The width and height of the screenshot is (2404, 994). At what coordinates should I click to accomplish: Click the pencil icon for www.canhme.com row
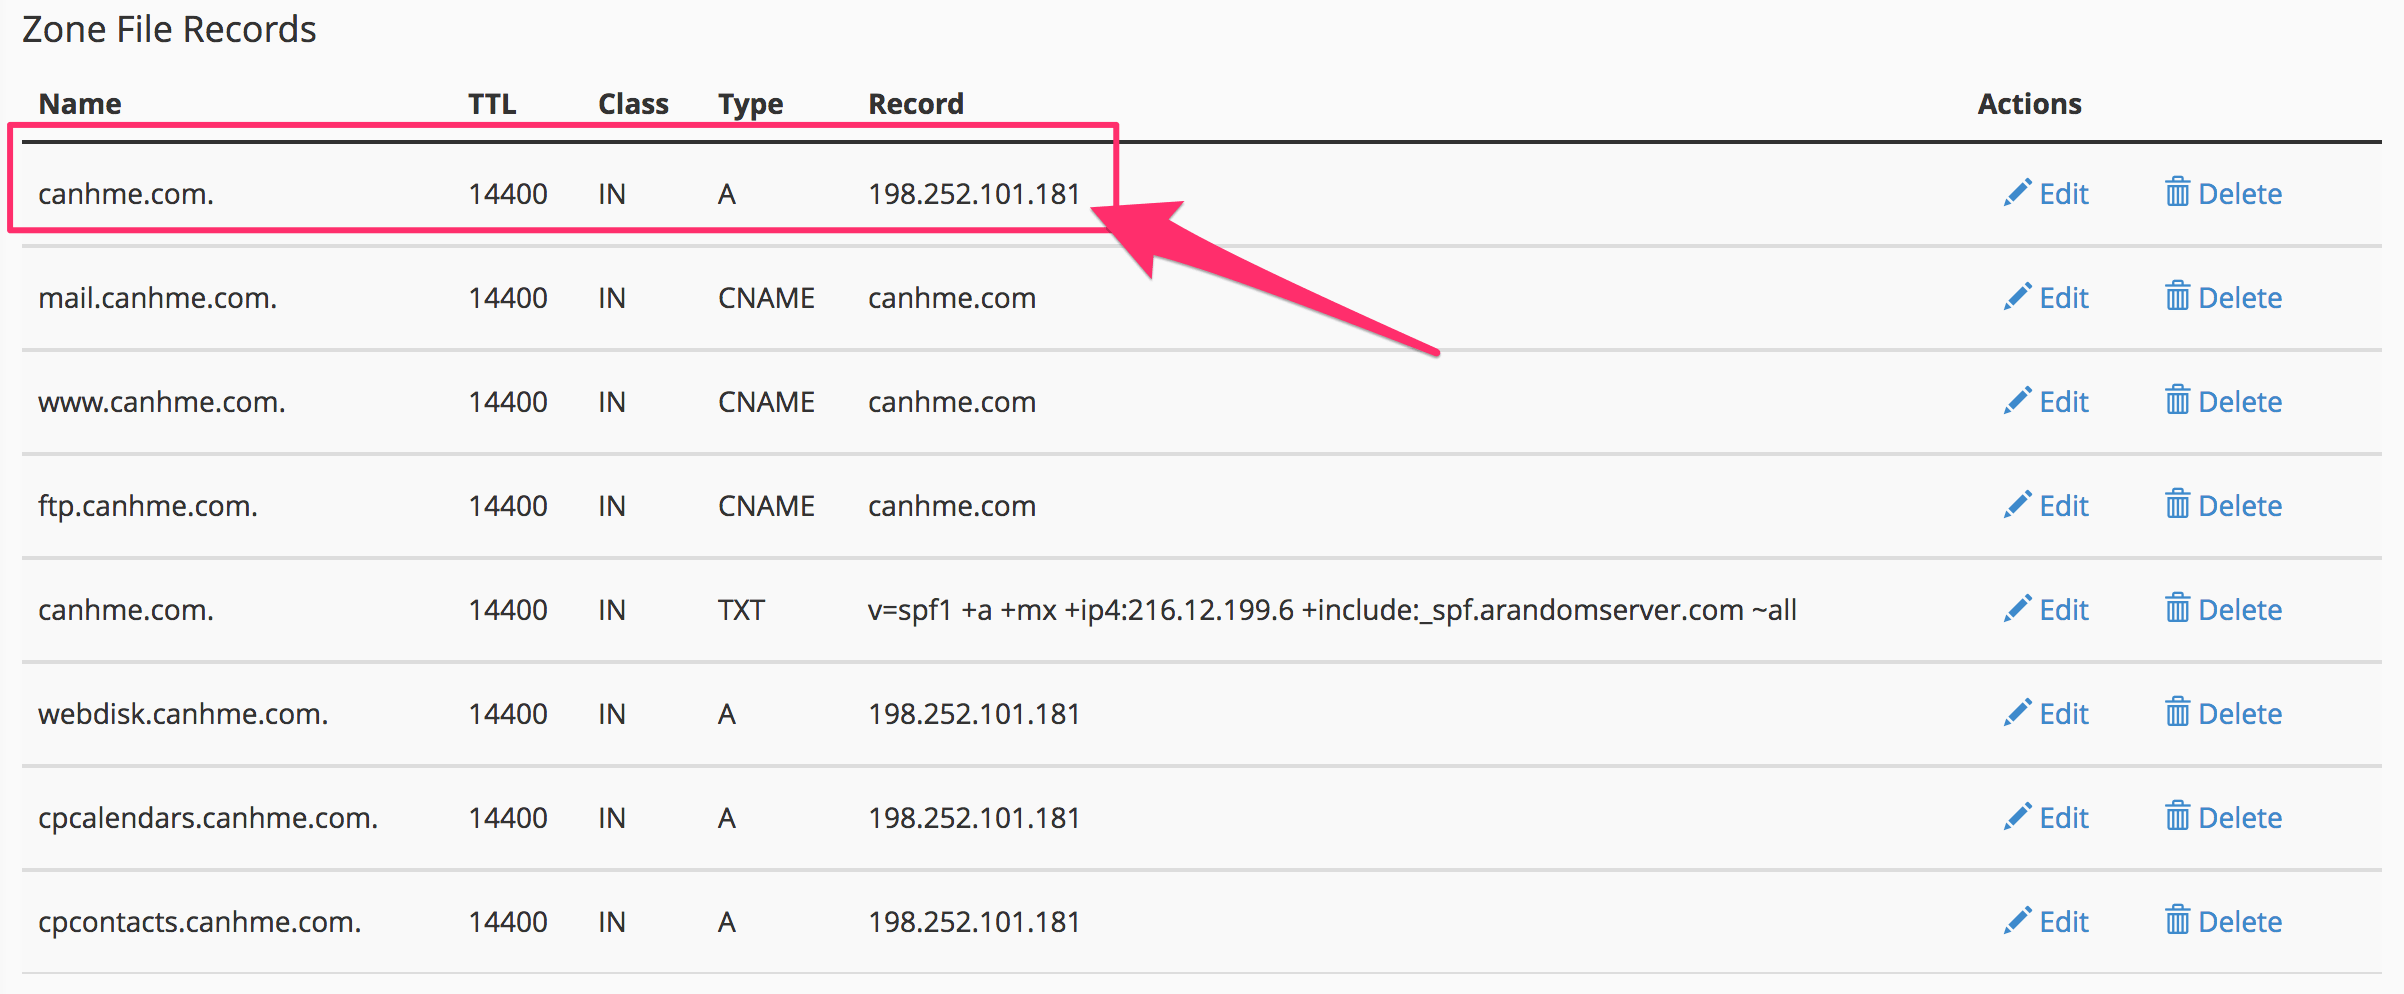pyautogui.click(x=2017, y=401)
